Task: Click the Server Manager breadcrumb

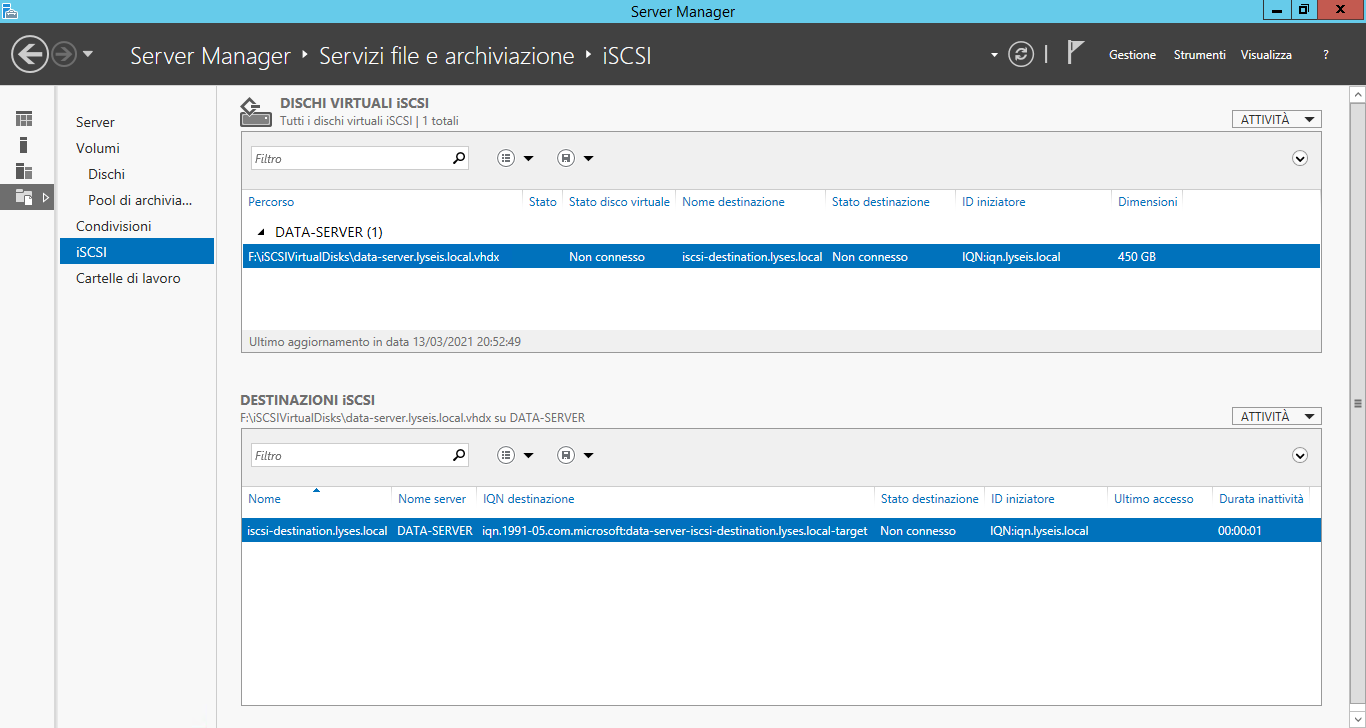Action: tap(210, 56)
